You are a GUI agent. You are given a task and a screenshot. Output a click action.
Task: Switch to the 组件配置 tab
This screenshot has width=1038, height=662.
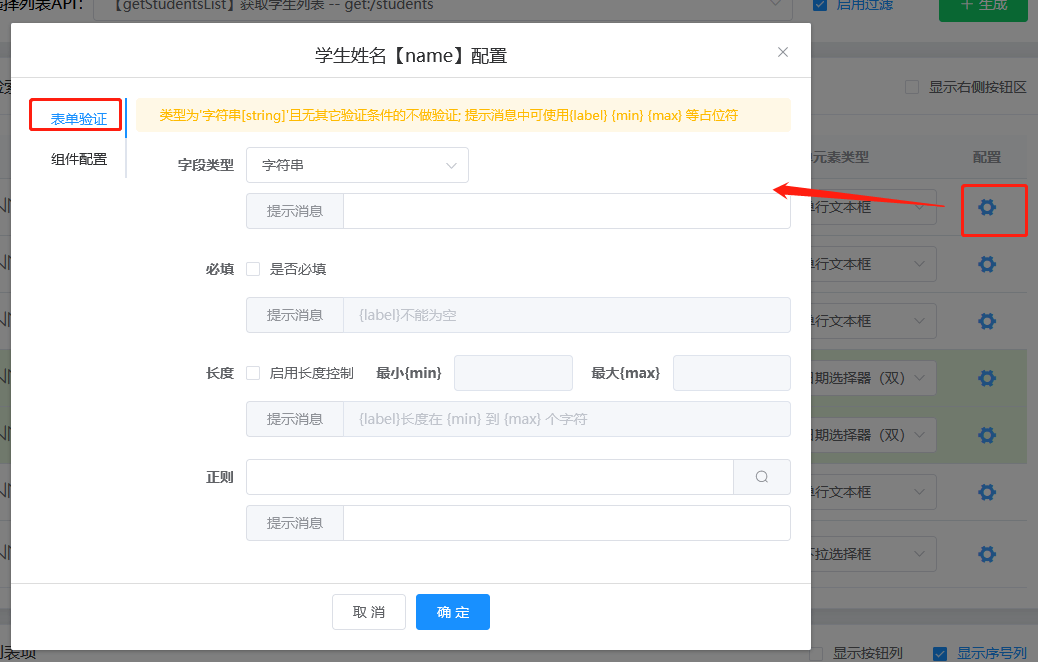point(79,159)
